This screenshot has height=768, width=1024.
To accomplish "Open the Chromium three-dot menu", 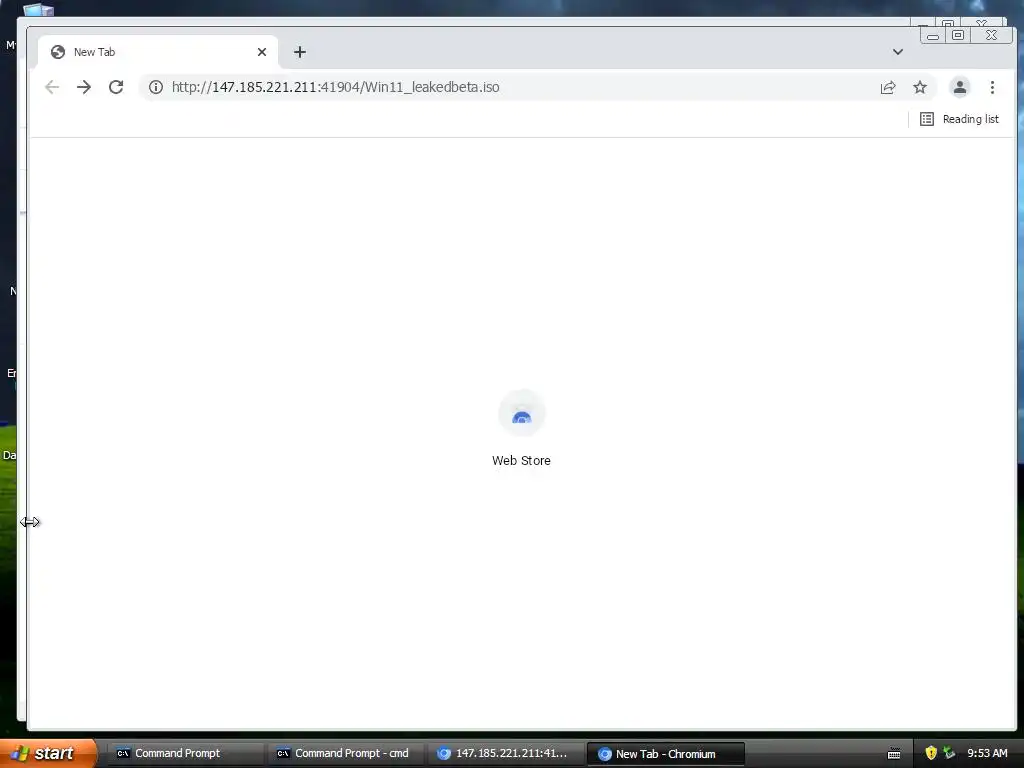I will tap(992, 88).
